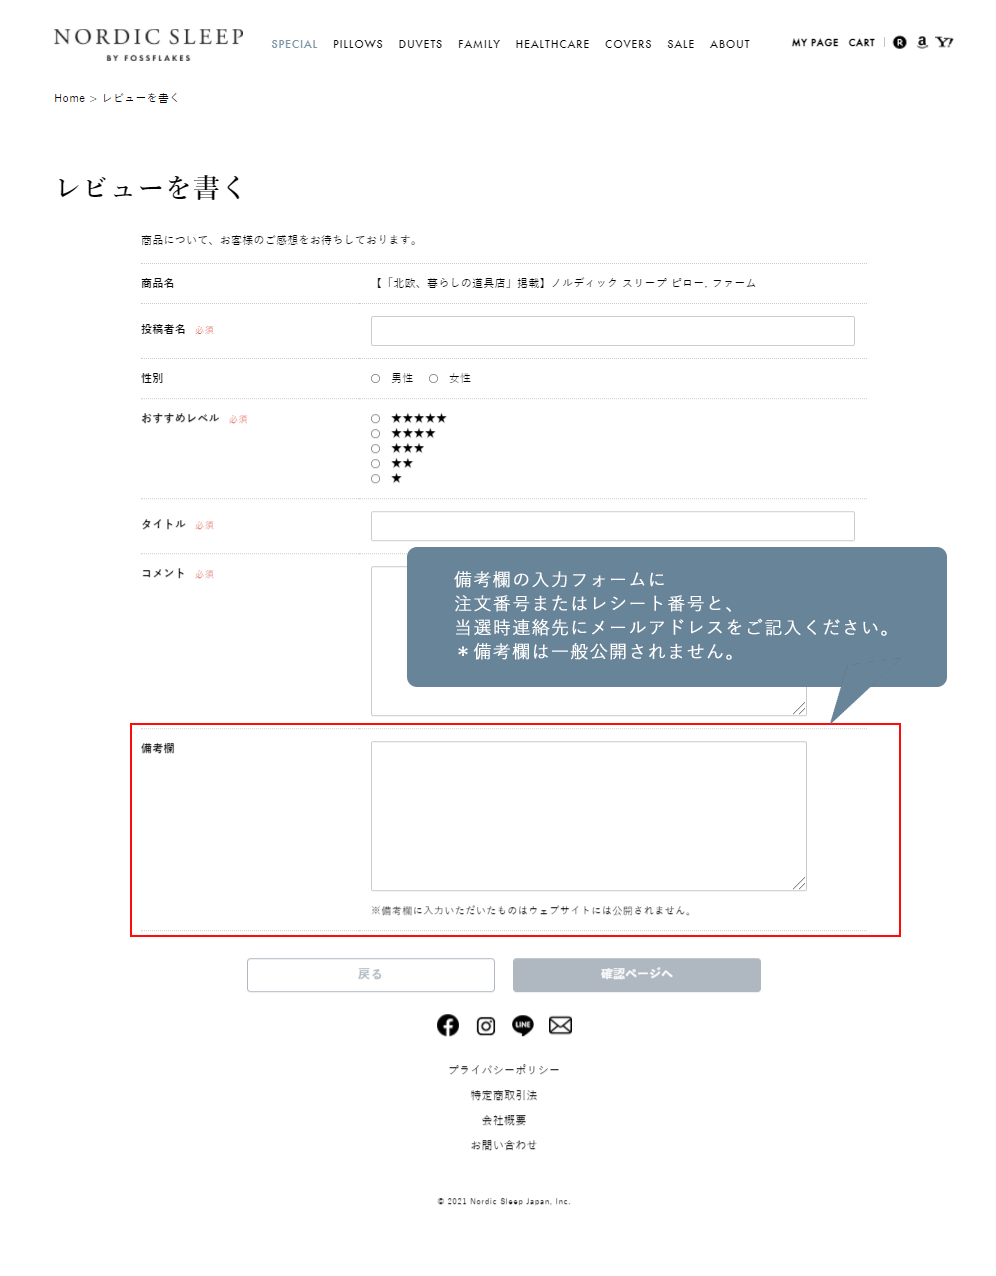Choose the five-star recommendation rating
Image resolution: width=996 pixels, height=1276 pixels.
coord(375,418)
